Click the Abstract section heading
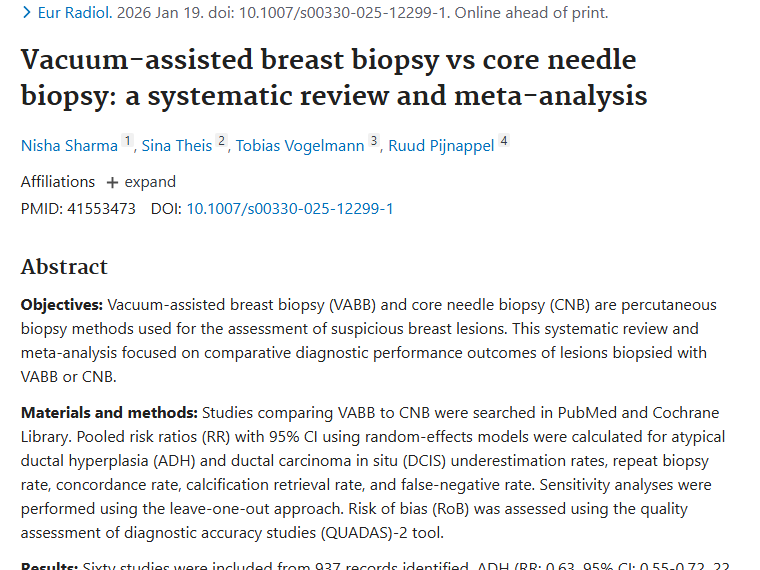This screenshot has width=760, height=570. click(x=64, y=267)
